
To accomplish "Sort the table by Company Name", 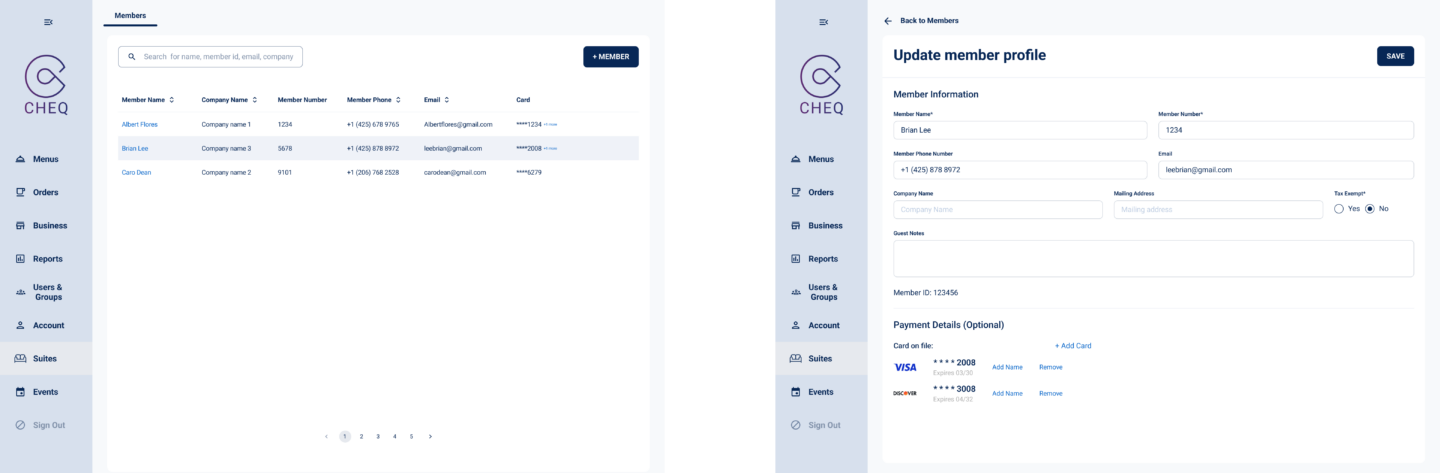I will point(255,100).
